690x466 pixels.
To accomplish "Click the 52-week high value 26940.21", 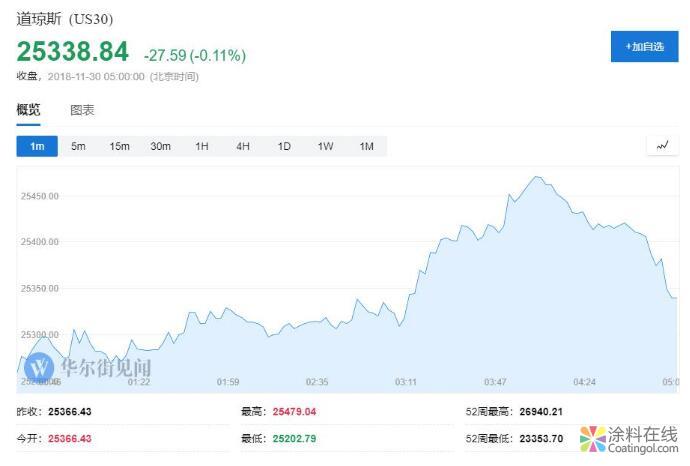I will (541, 411).
